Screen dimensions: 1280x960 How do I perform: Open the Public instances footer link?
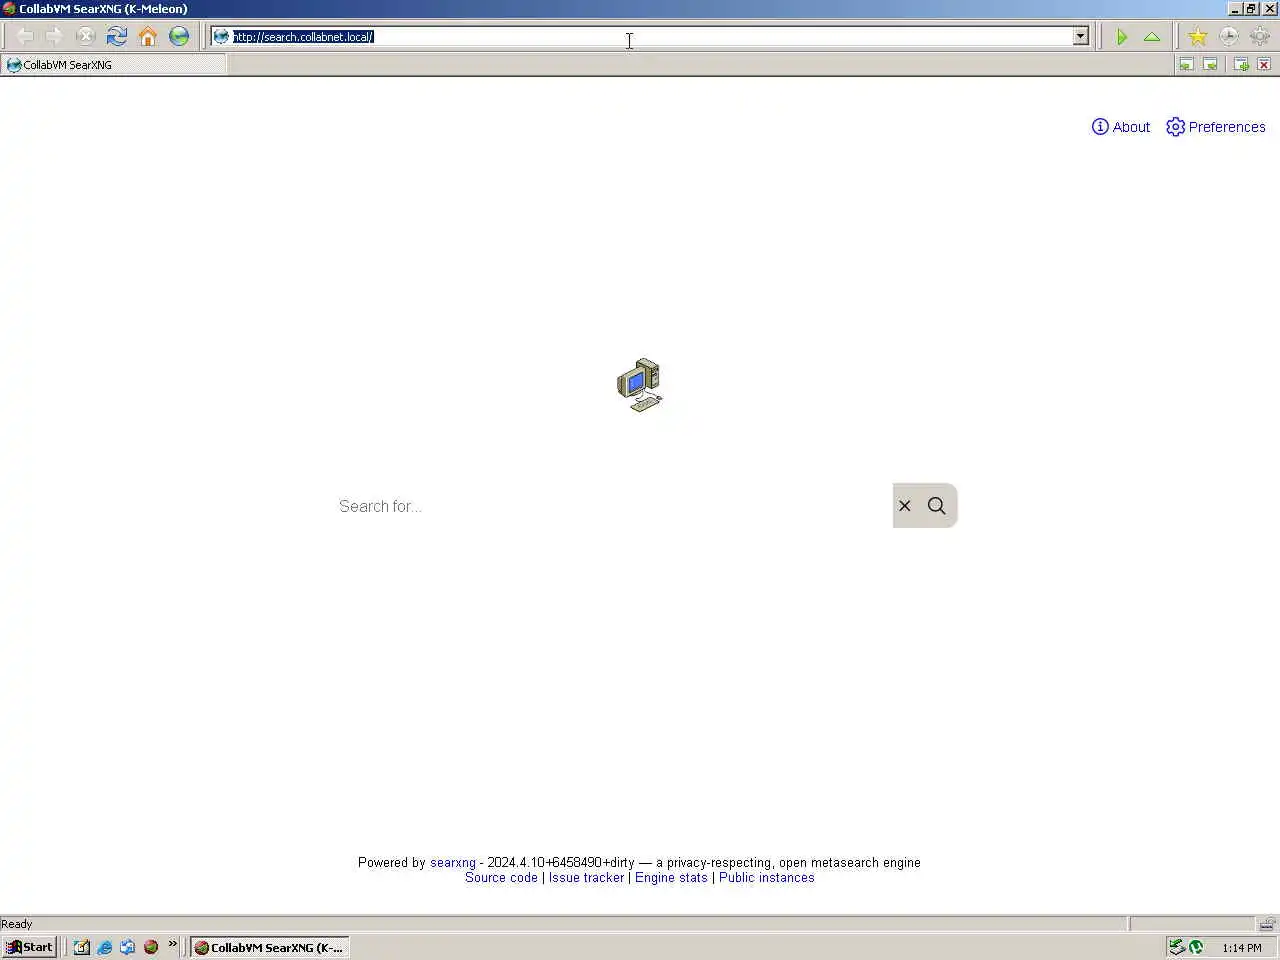pyautogui.click(x=767, y=878)
